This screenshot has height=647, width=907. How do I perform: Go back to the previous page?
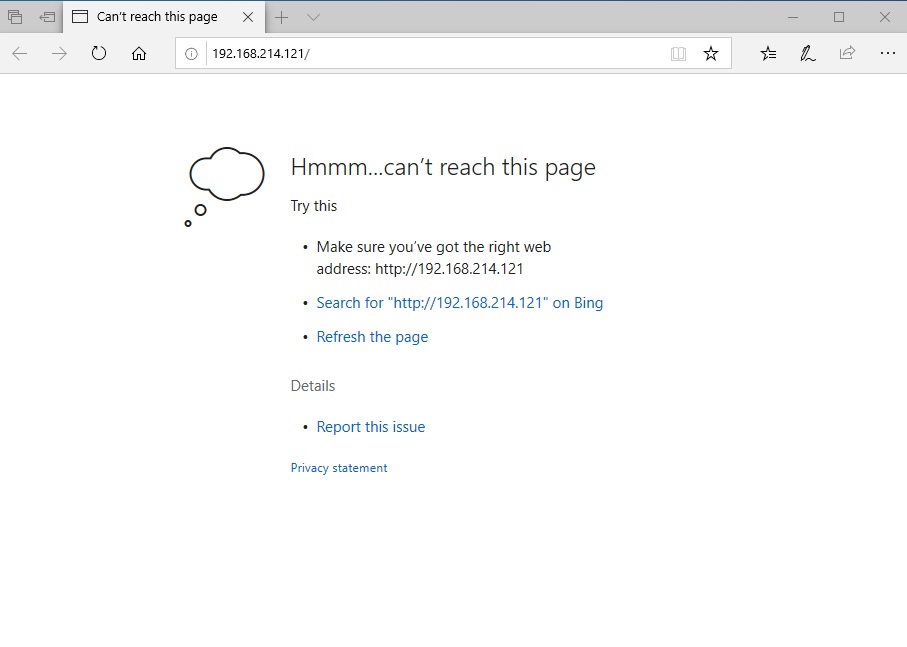(20, 53)
